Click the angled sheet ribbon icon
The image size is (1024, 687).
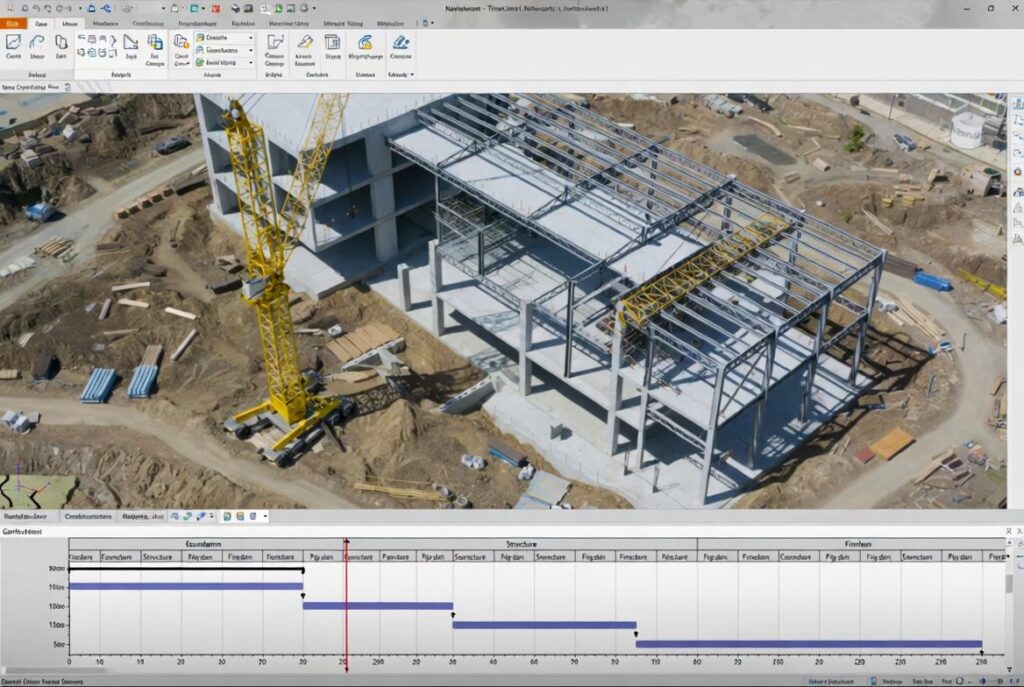click(x=275, y=43)
